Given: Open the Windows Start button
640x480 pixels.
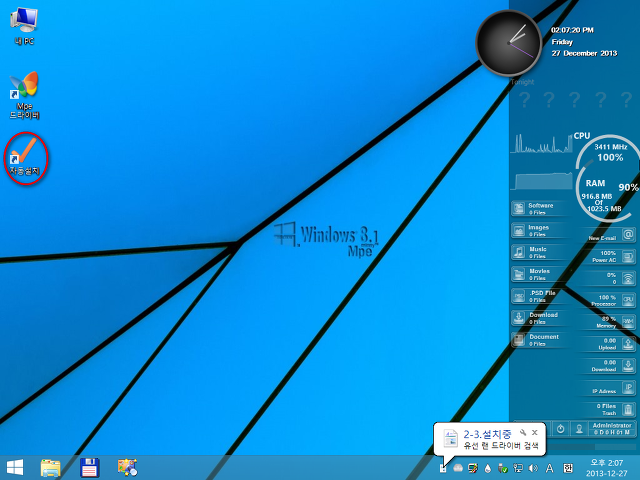Looking at the screenshot, I should point(15,467).
